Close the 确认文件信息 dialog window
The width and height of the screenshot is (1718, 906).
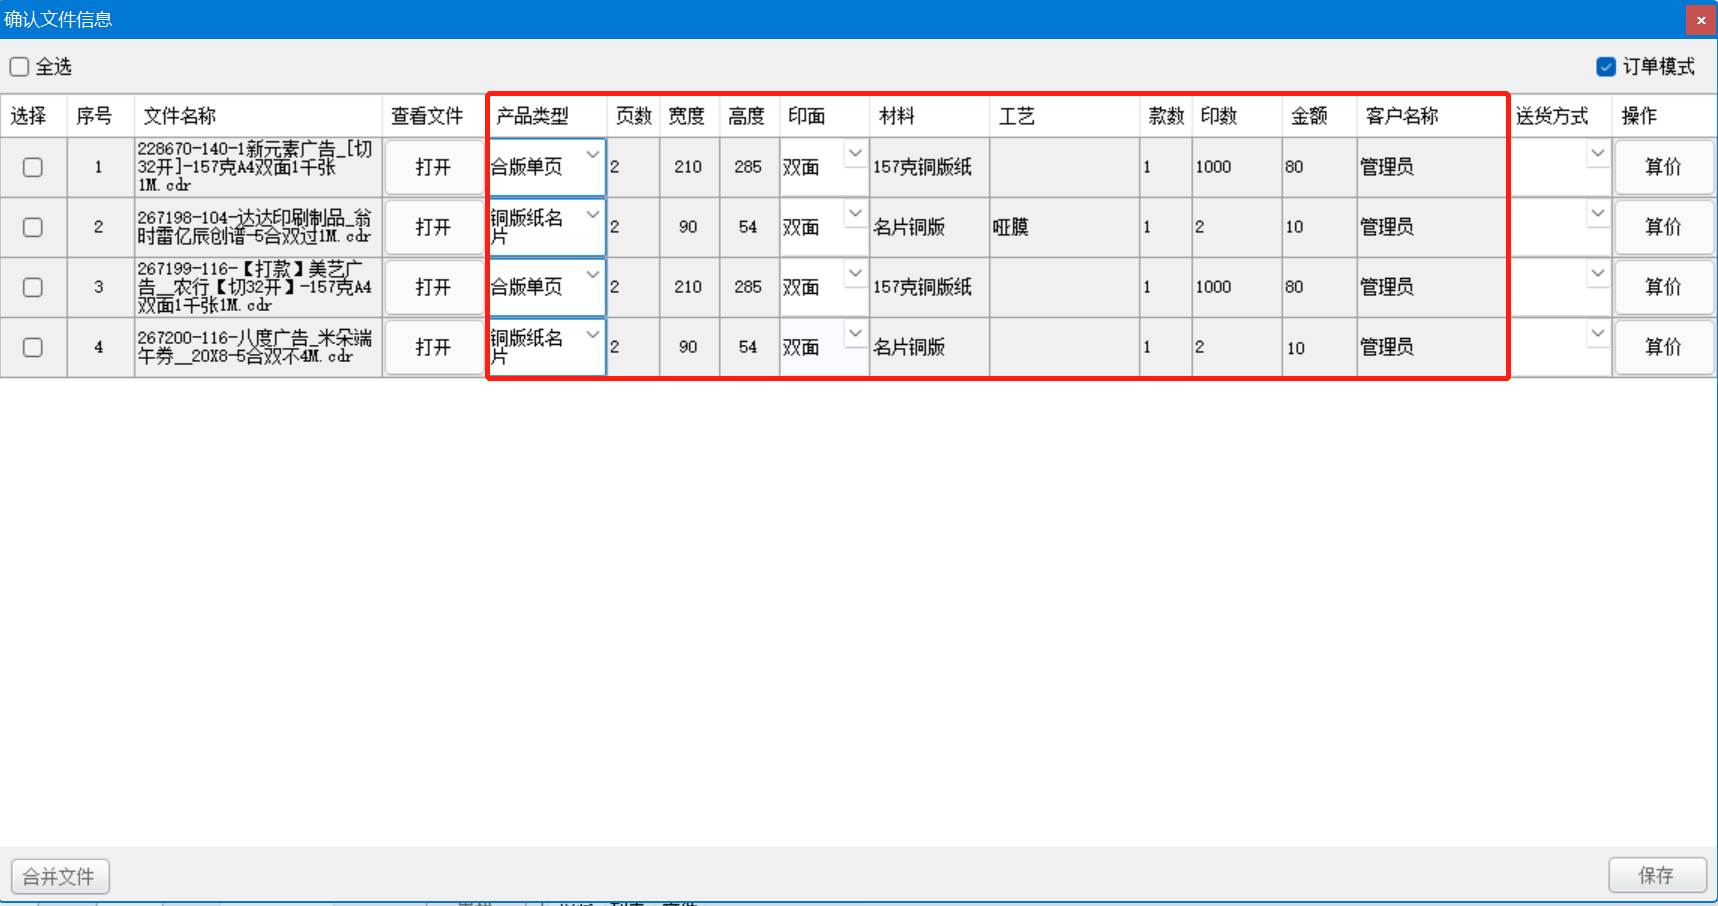coord(1700,20)
